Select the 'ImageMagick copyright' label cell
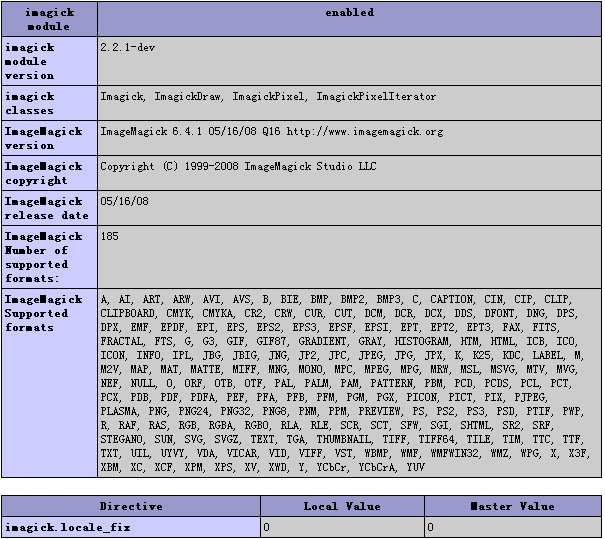Image resolution: width=605 pixels, height=539 pixels. [49, 173]
